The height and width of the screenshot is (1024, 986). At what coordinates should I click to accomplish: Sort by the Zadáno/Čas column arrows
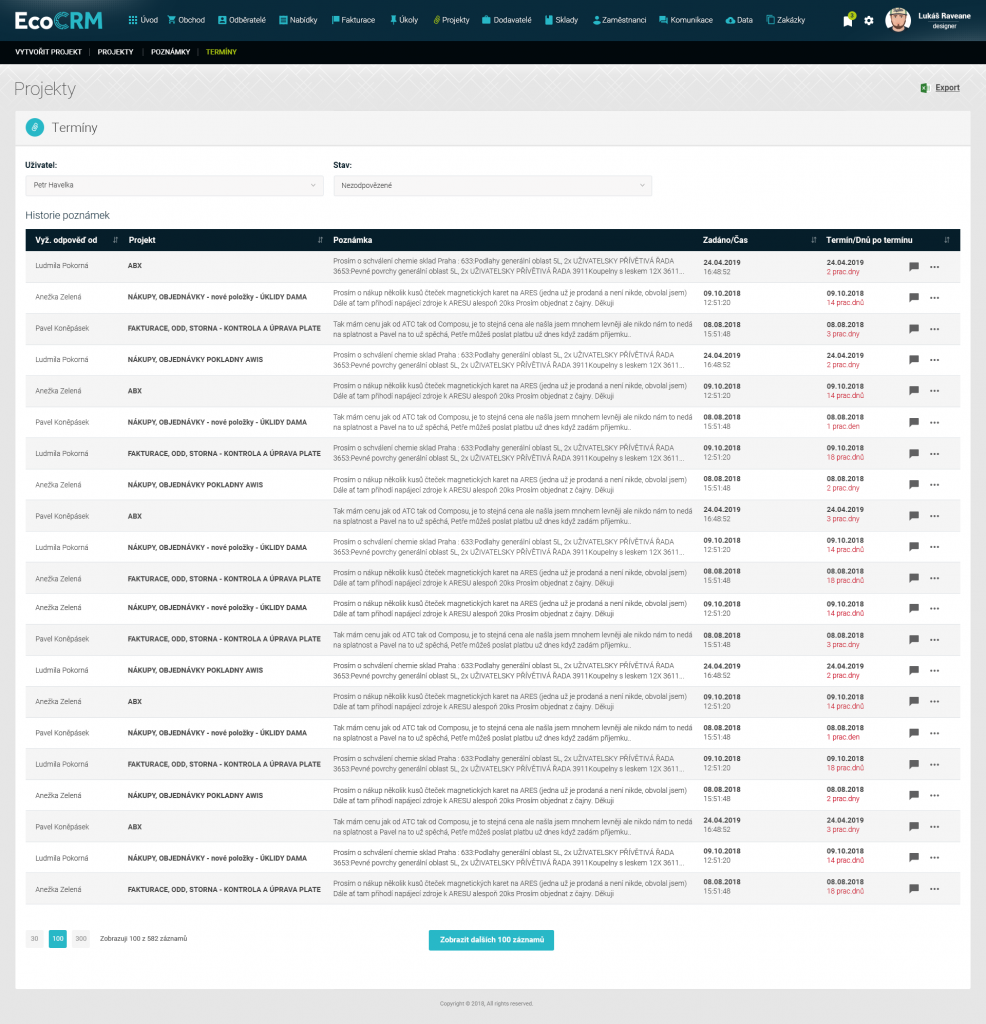pos(814,240)
